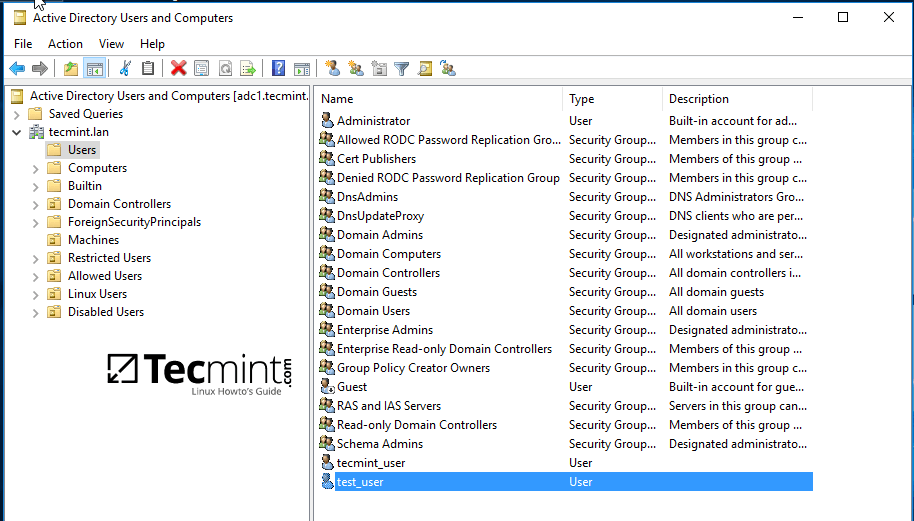Collapse the tecmint.lan domain node
Viewport: 914px width, 521px height.
point(17,132)
